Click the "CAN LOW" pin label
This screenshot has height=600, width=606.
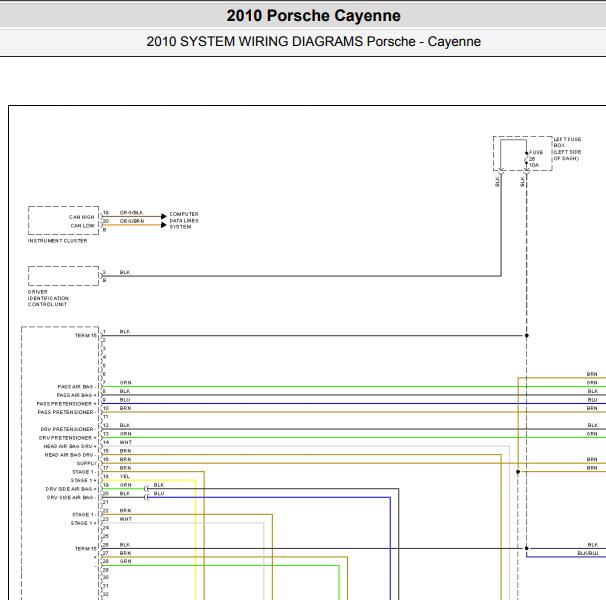pyautogui.click(x=82, y=226)
